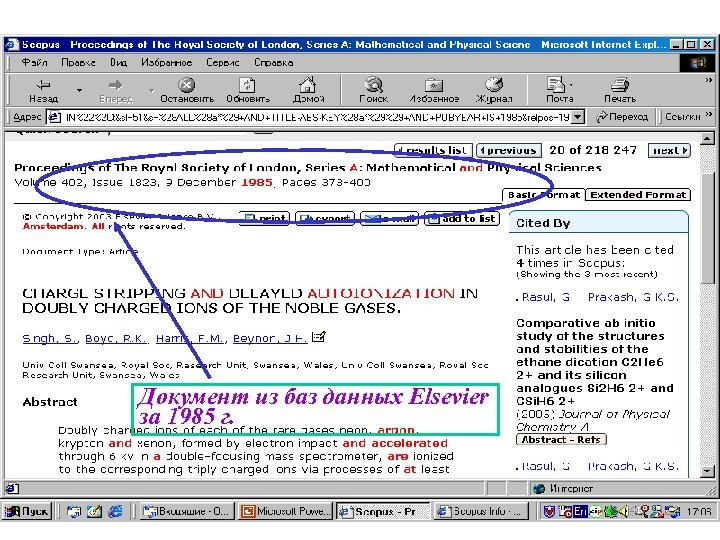Viewport: 720px width, 540px height.
Task: Switch to Scopus Info taskbar button
Action: (x=481, y=512)
